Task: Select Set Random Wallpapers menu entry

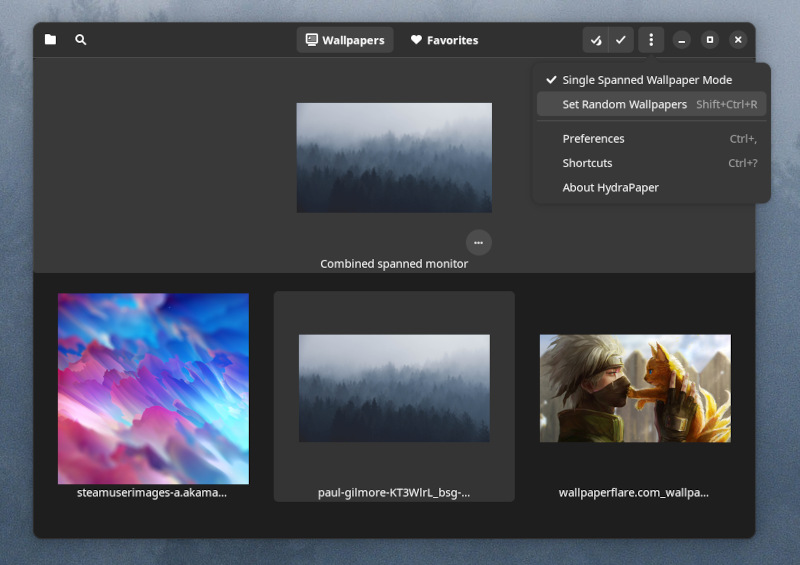Action: click(652, 105)
